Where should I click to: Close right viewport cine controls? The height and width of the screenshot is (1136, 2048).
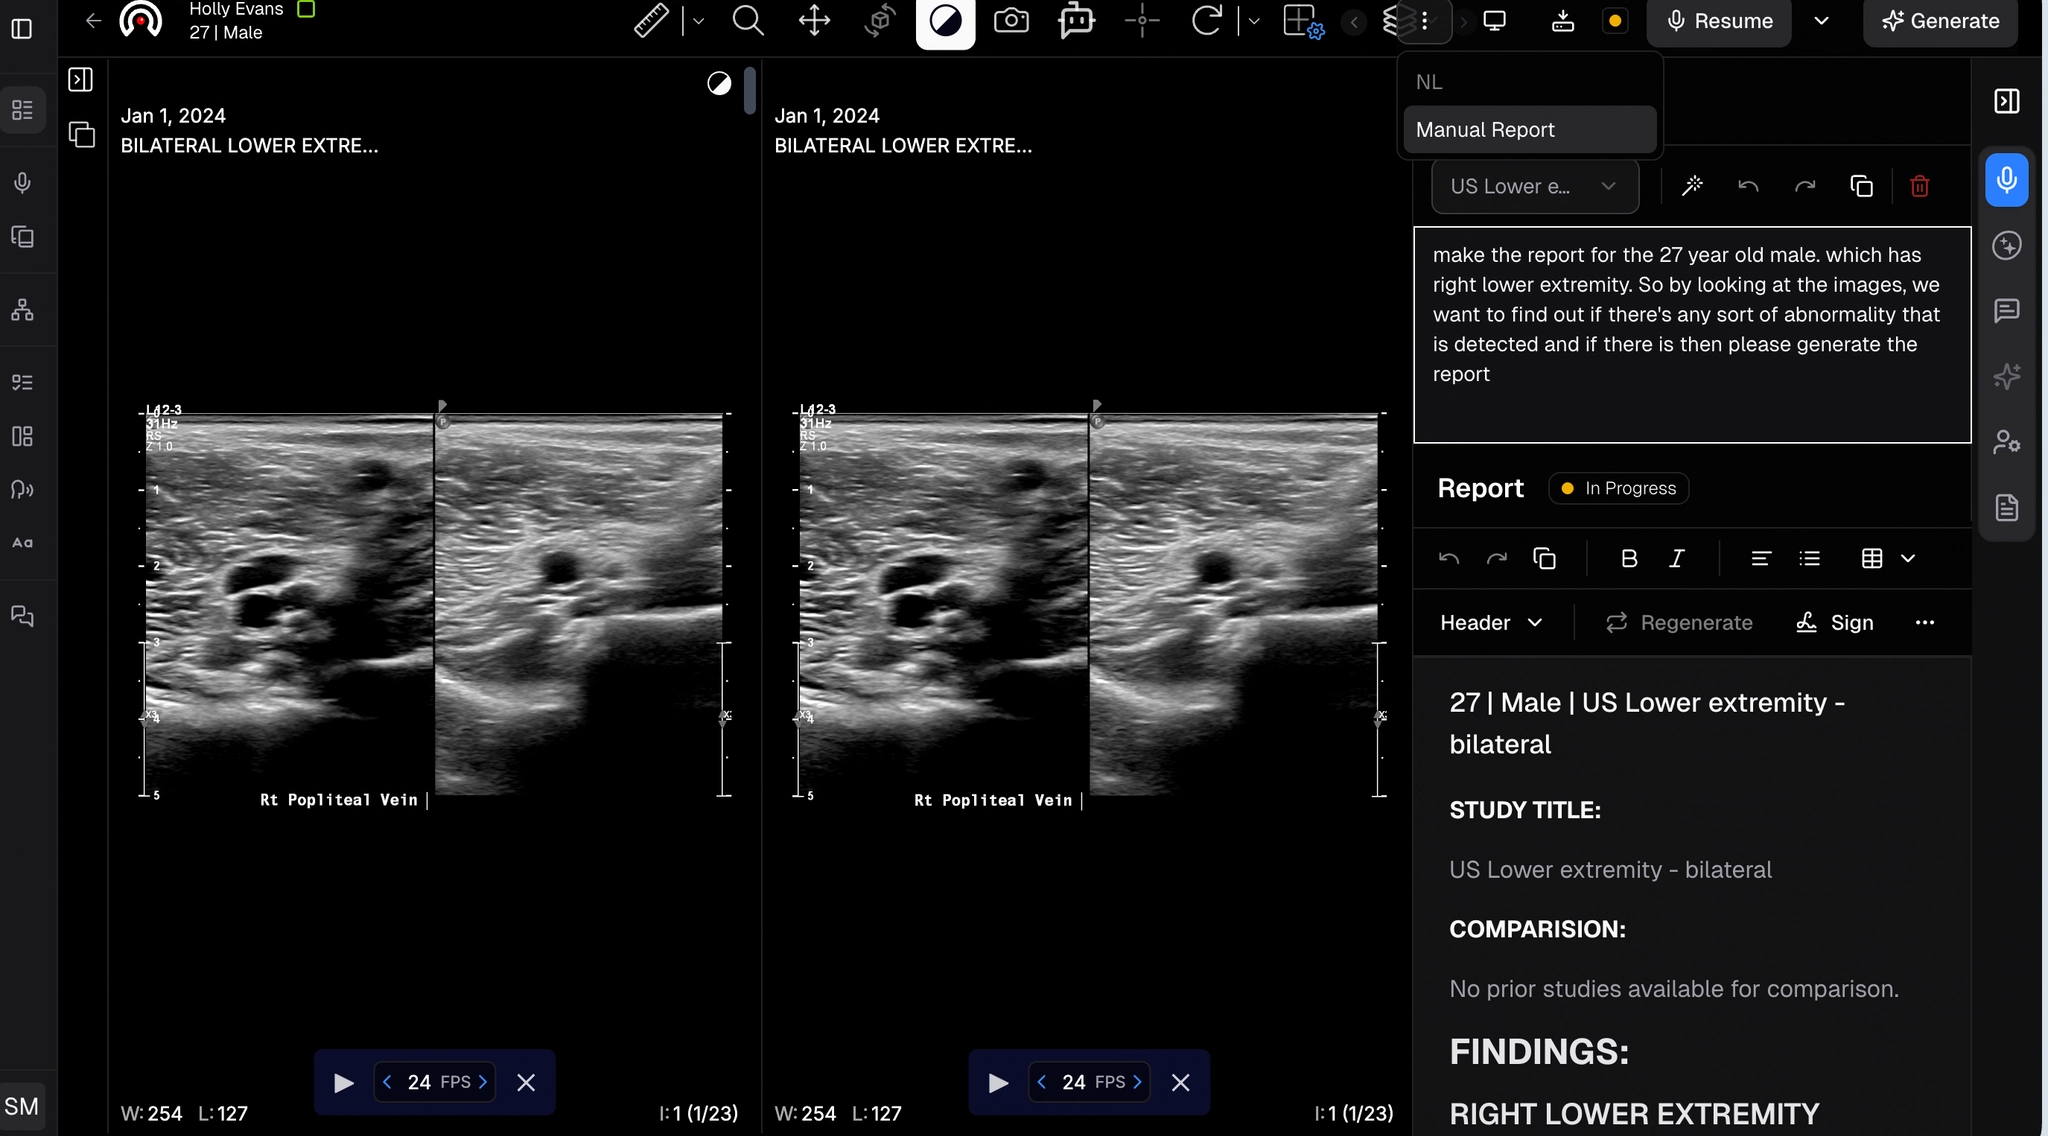pos(1180,1083)
